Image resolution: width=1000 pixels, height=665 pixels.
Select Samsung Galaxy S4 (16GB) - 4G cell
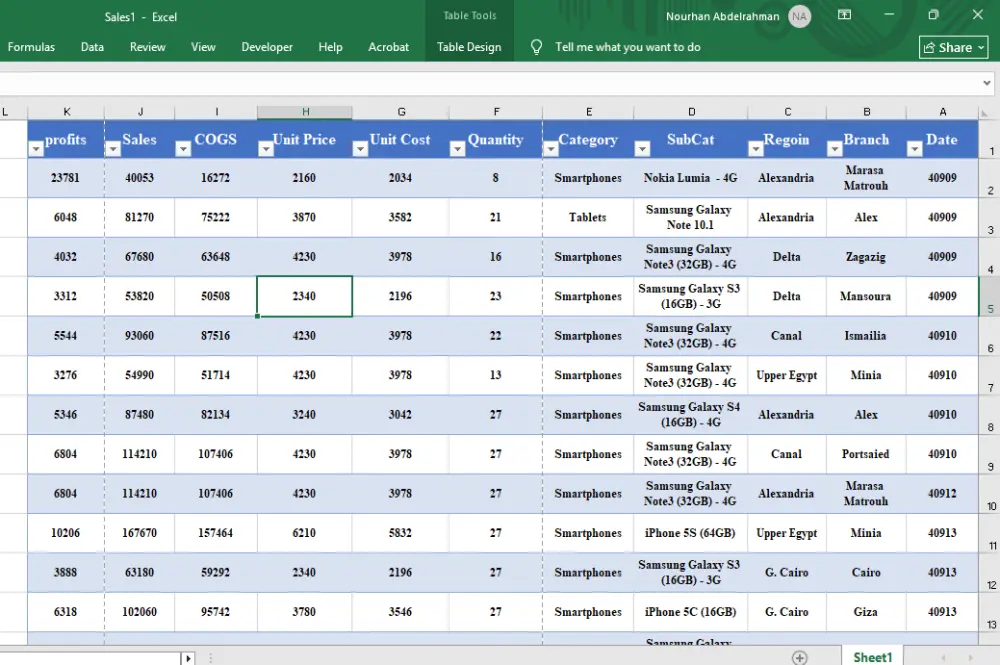pos(691,414)
